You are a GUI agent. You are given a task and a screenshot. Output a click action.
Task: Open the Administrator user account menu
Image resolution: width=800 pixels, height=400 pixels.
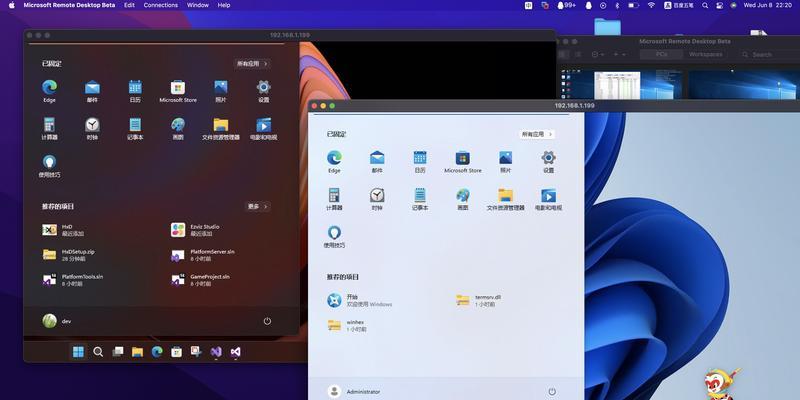tap(355, 391)
